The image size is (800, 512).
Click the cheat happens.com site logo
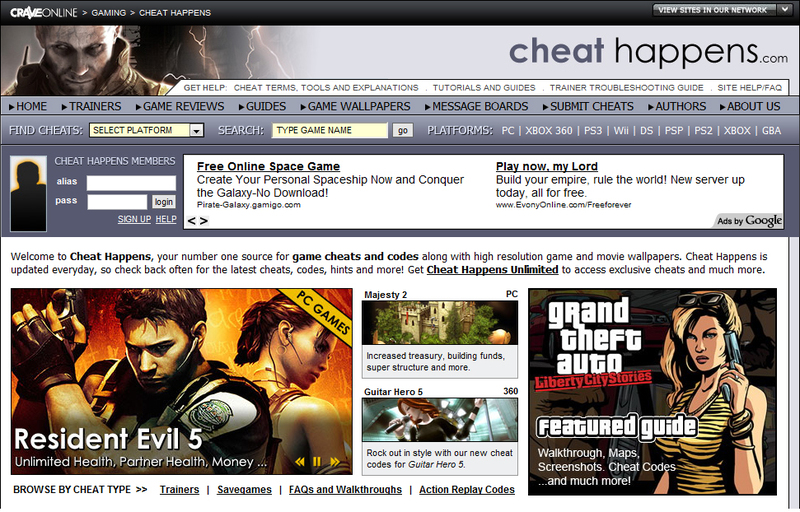tap(648, 52)
